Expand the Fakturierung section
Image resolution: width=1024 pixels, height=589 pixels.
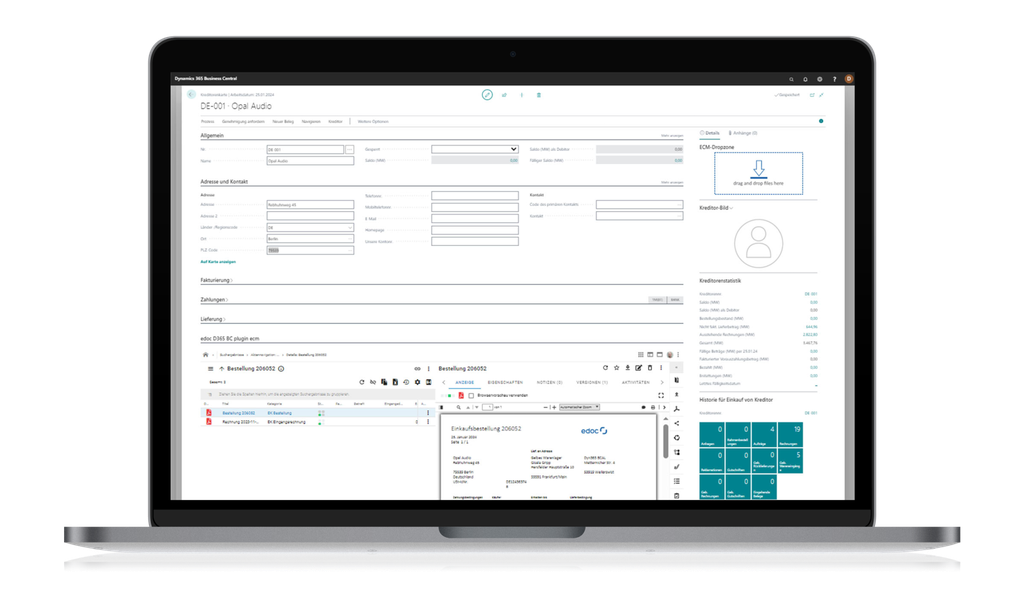[216, 280]
